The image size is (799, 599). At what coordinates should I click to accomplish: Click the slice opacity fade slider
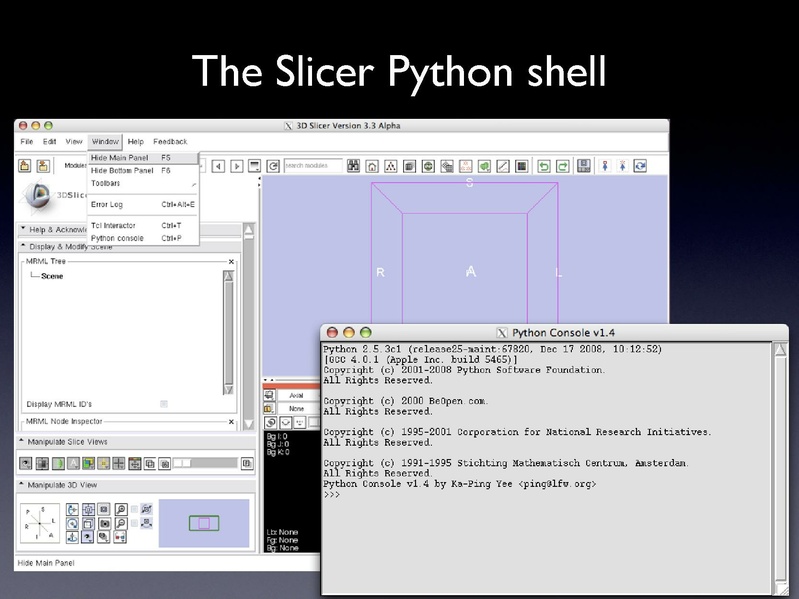(205, 463)
